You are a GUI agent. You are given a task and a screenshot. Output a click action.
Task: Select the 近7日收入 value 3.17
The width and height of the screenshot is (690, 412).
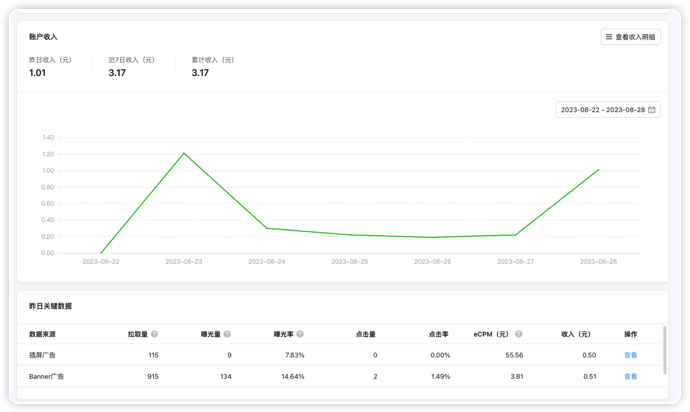coord(117,73)
